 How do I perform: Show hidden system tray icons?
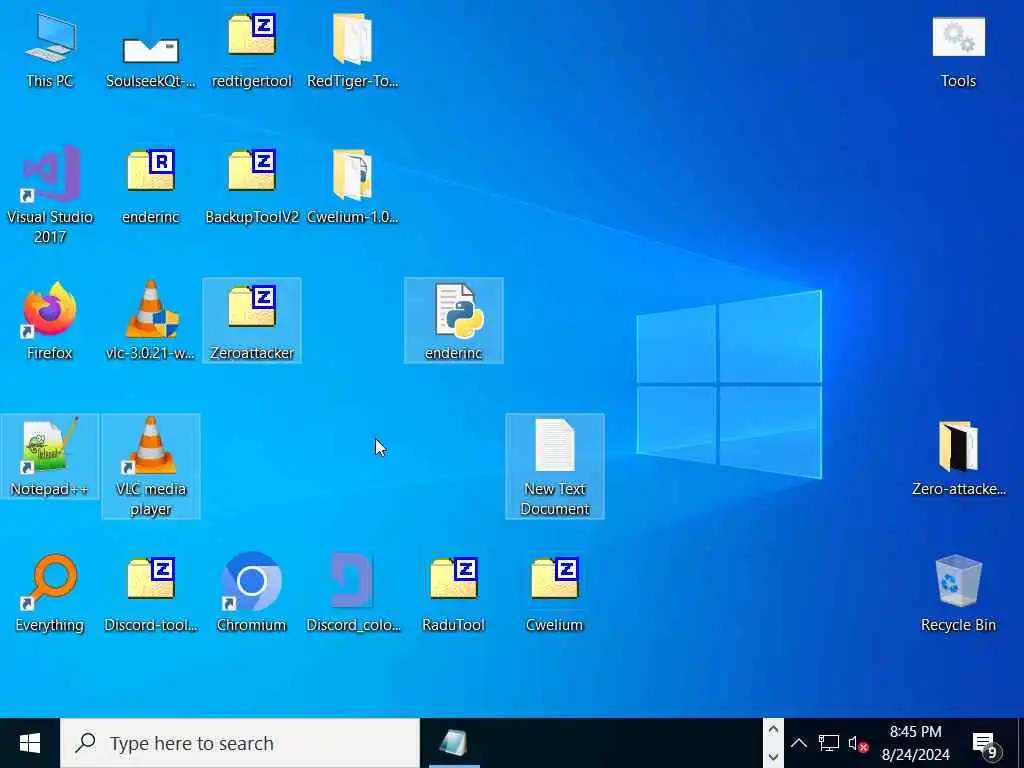coord(798,743)
